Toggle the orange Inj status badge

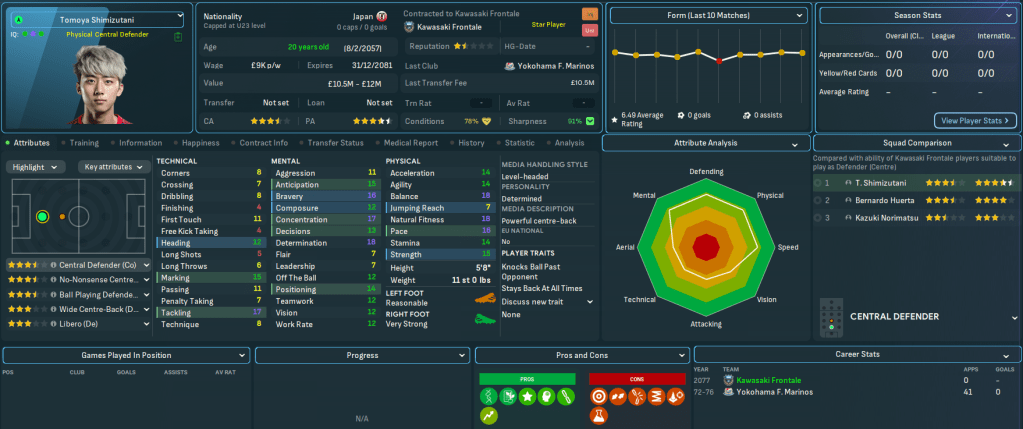589,15
